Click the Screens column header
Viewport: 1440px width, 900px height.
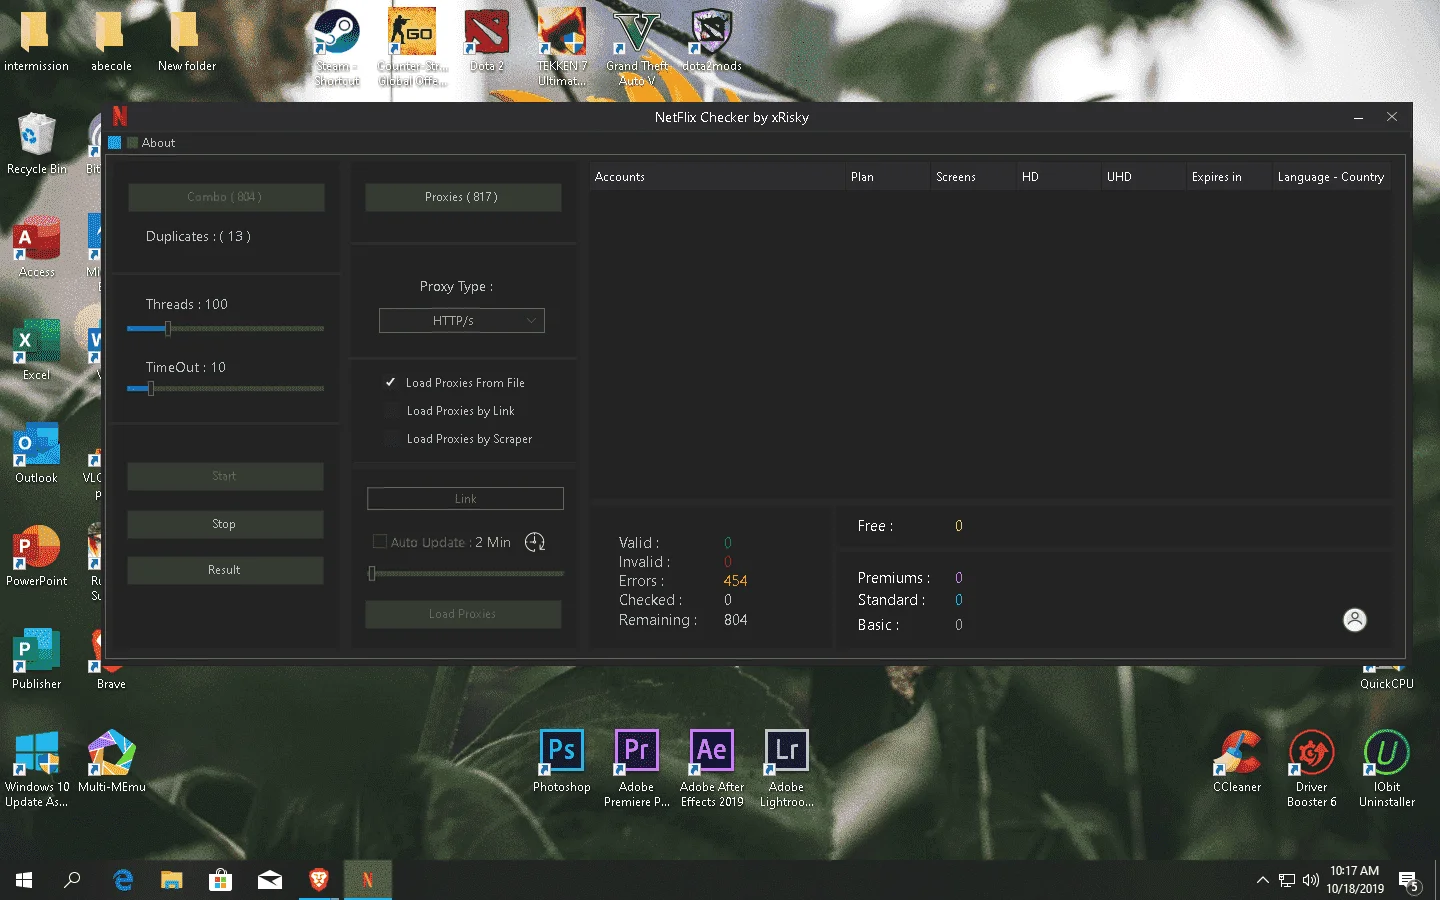tap(973, 177)
